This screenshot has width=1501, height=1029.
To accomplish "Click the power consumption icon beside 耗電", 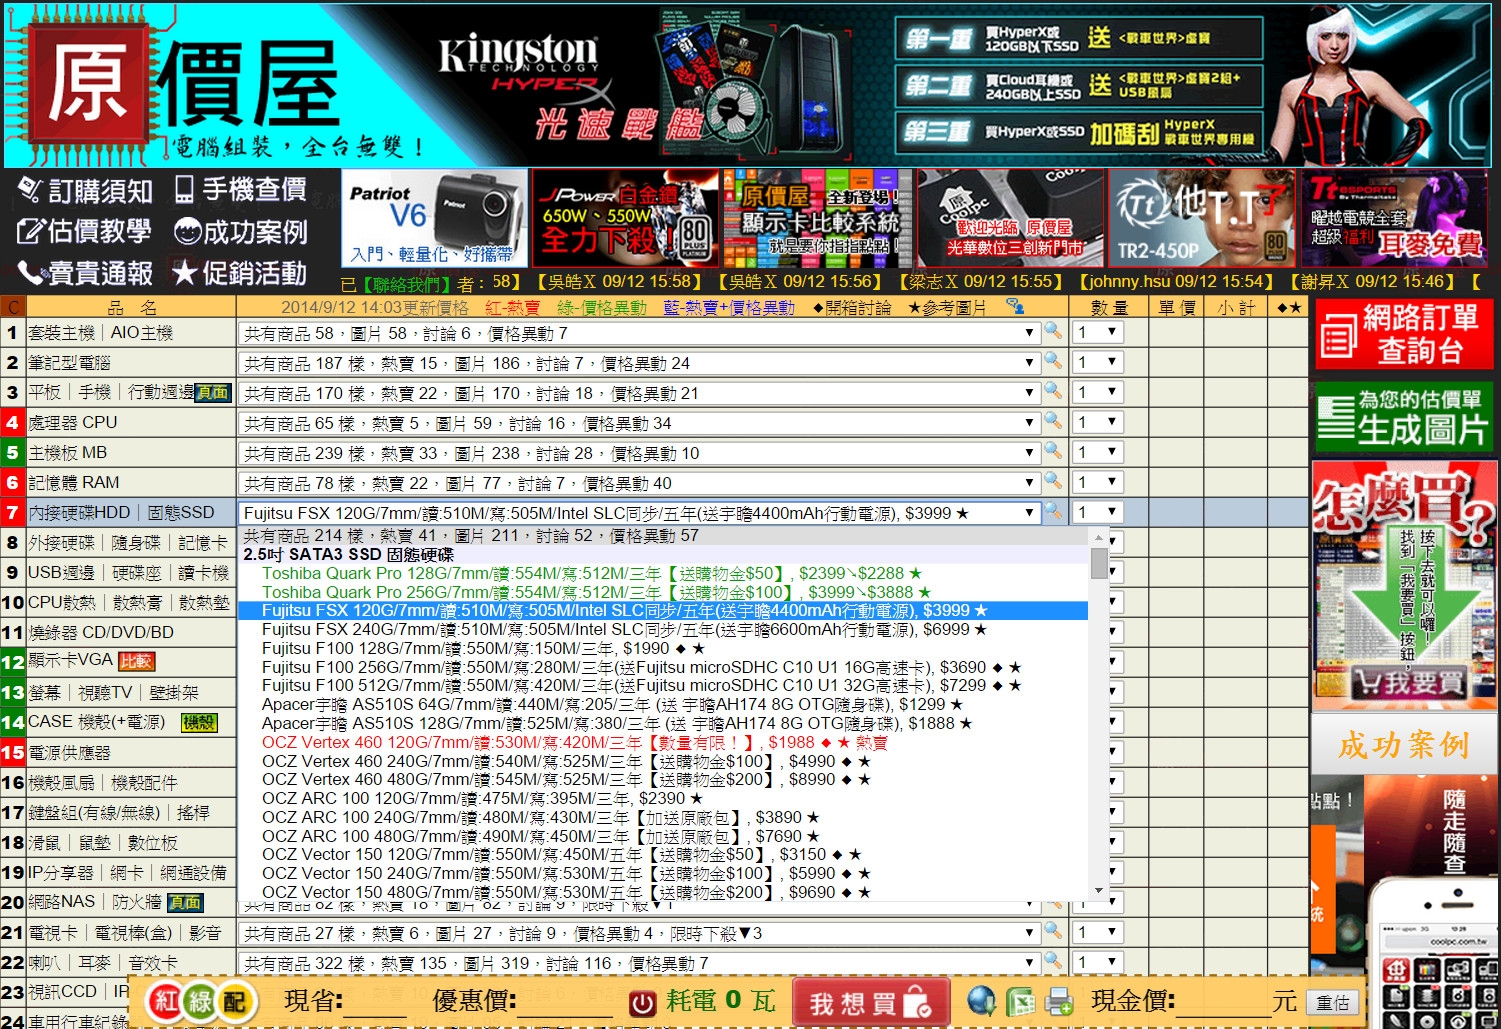I will click(642, 1002).
